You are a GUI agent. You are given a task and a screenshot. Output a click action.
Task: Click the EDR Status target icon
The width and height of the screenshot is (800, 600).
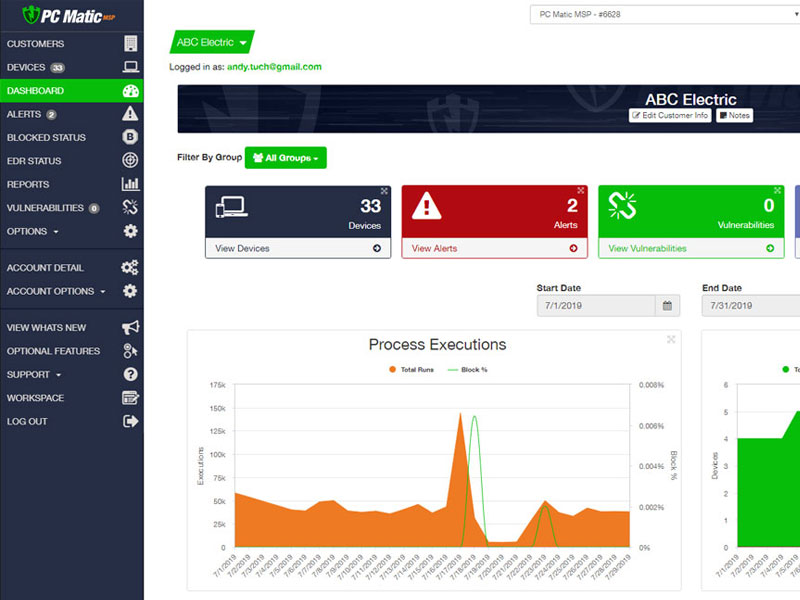pos(130,160)
